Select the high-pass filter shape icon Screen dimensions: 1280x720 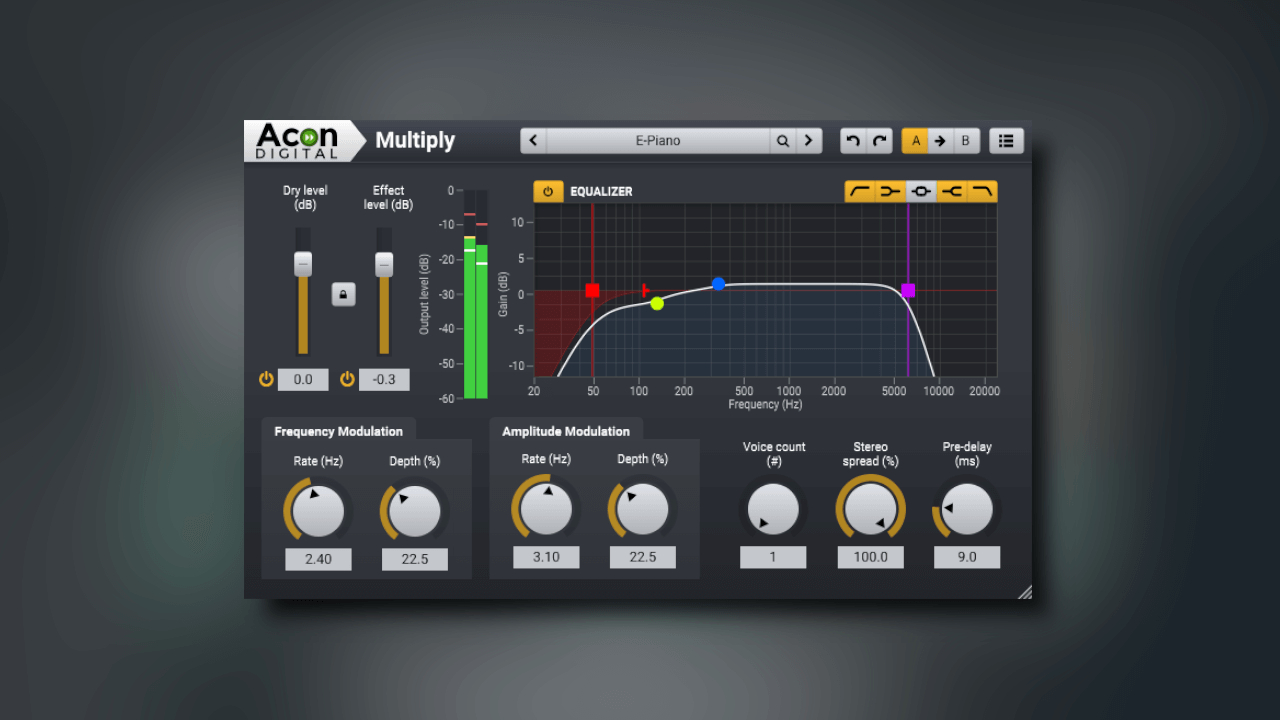[x=861, y=191]
